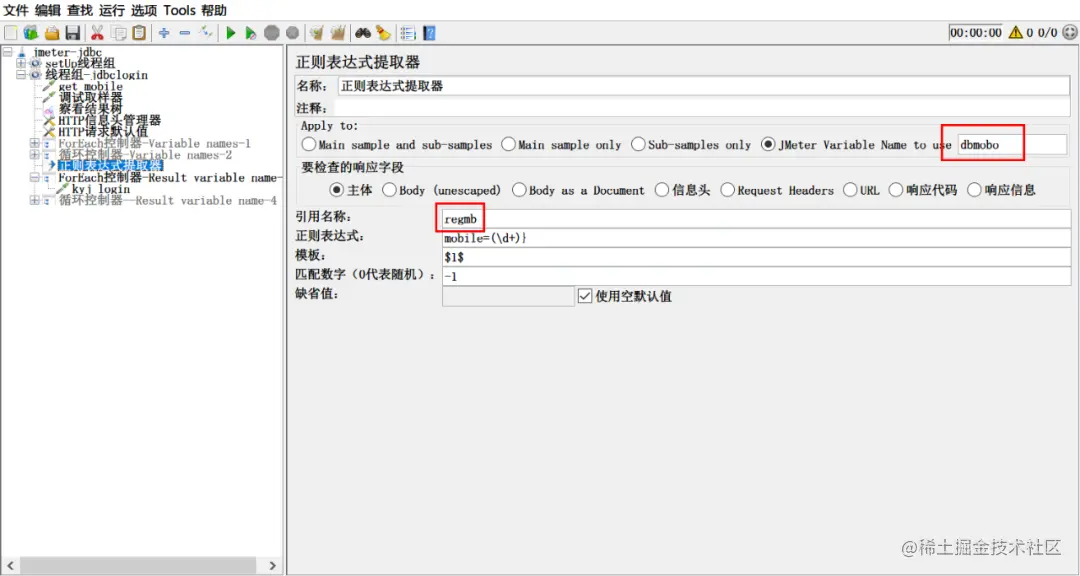This screenshot has width=1080, height=576.
Task: Click the Cut scissors icon
Action: click(x=97, y=32)
